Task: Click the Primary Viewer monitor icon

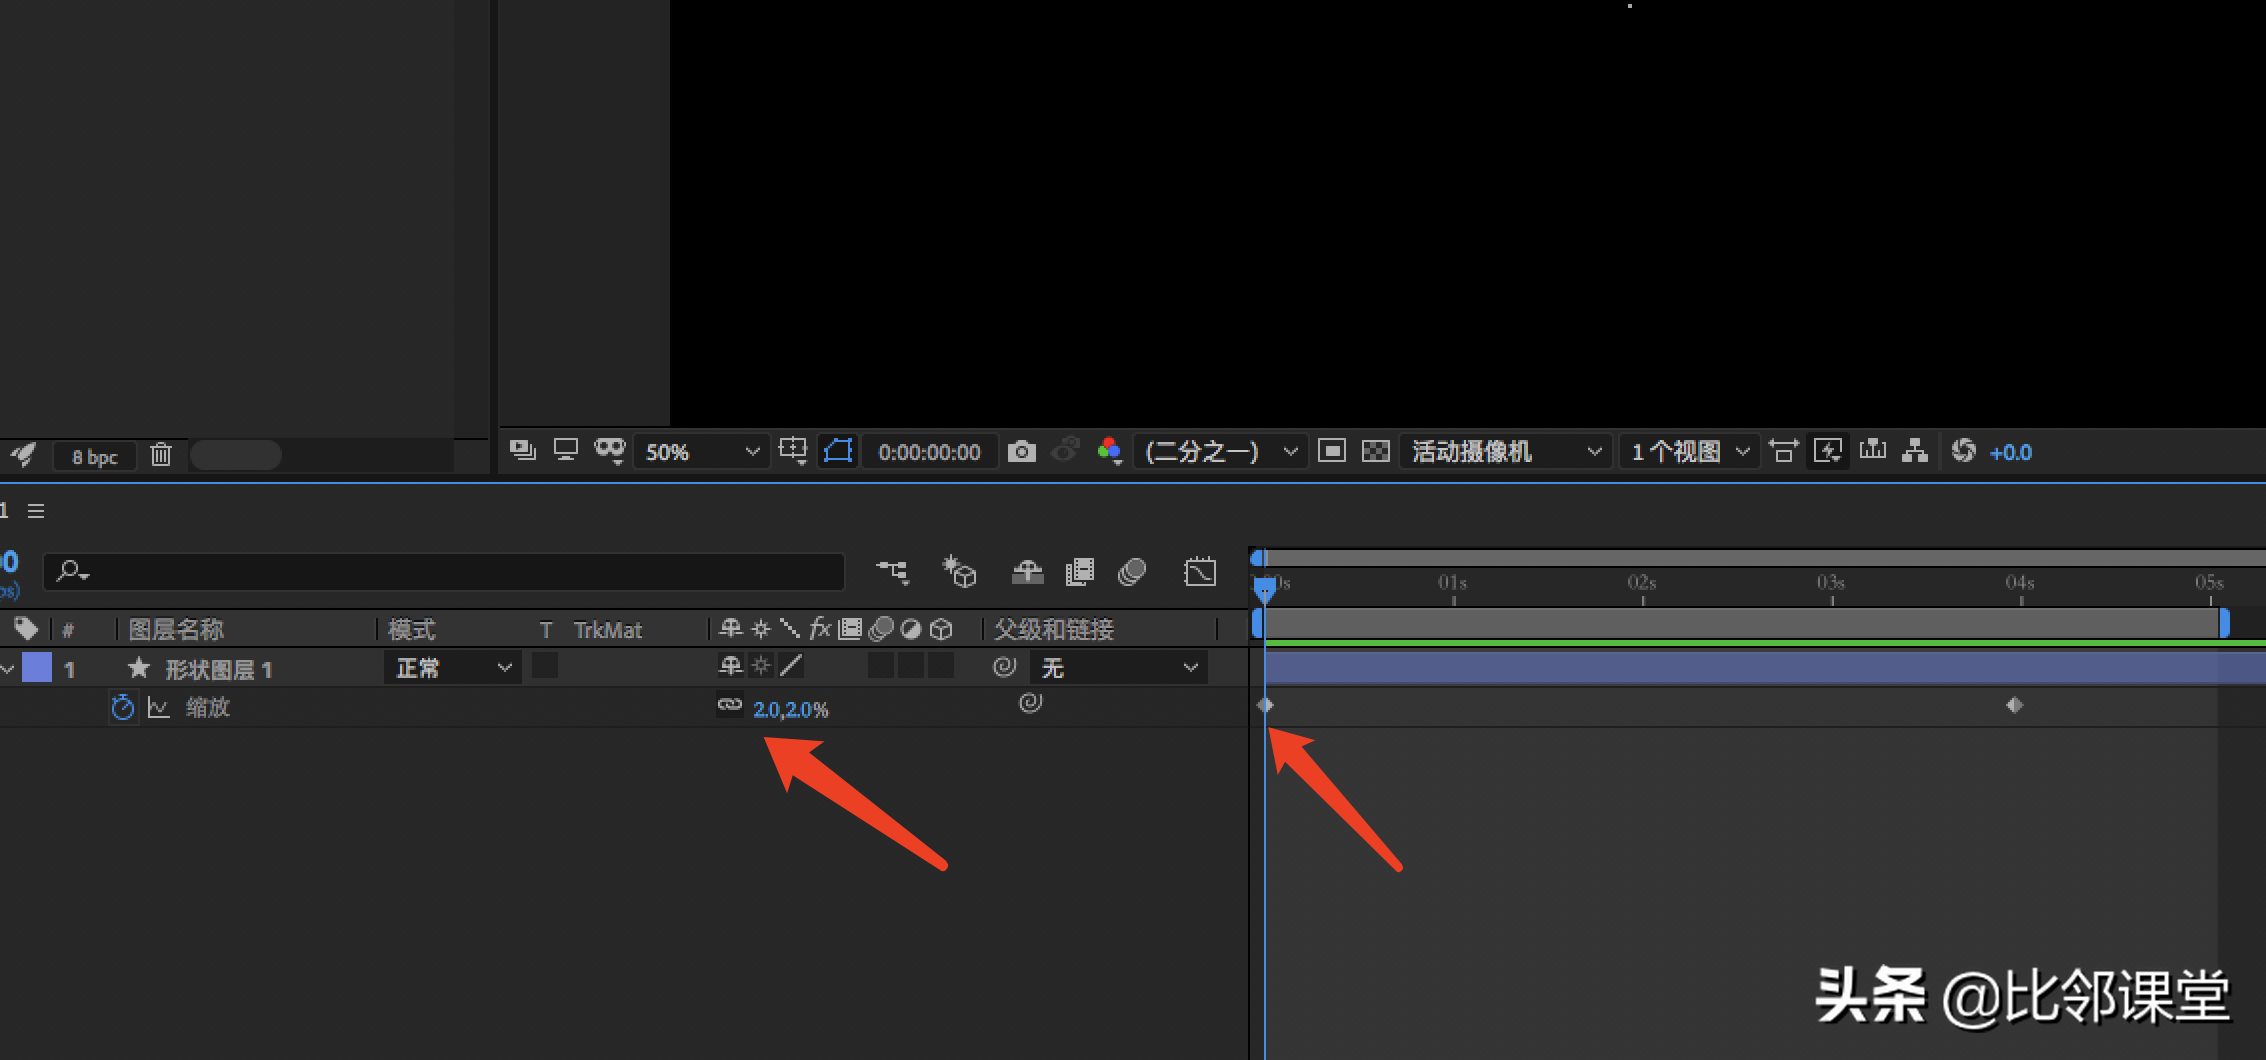Action: pos(566,451)
